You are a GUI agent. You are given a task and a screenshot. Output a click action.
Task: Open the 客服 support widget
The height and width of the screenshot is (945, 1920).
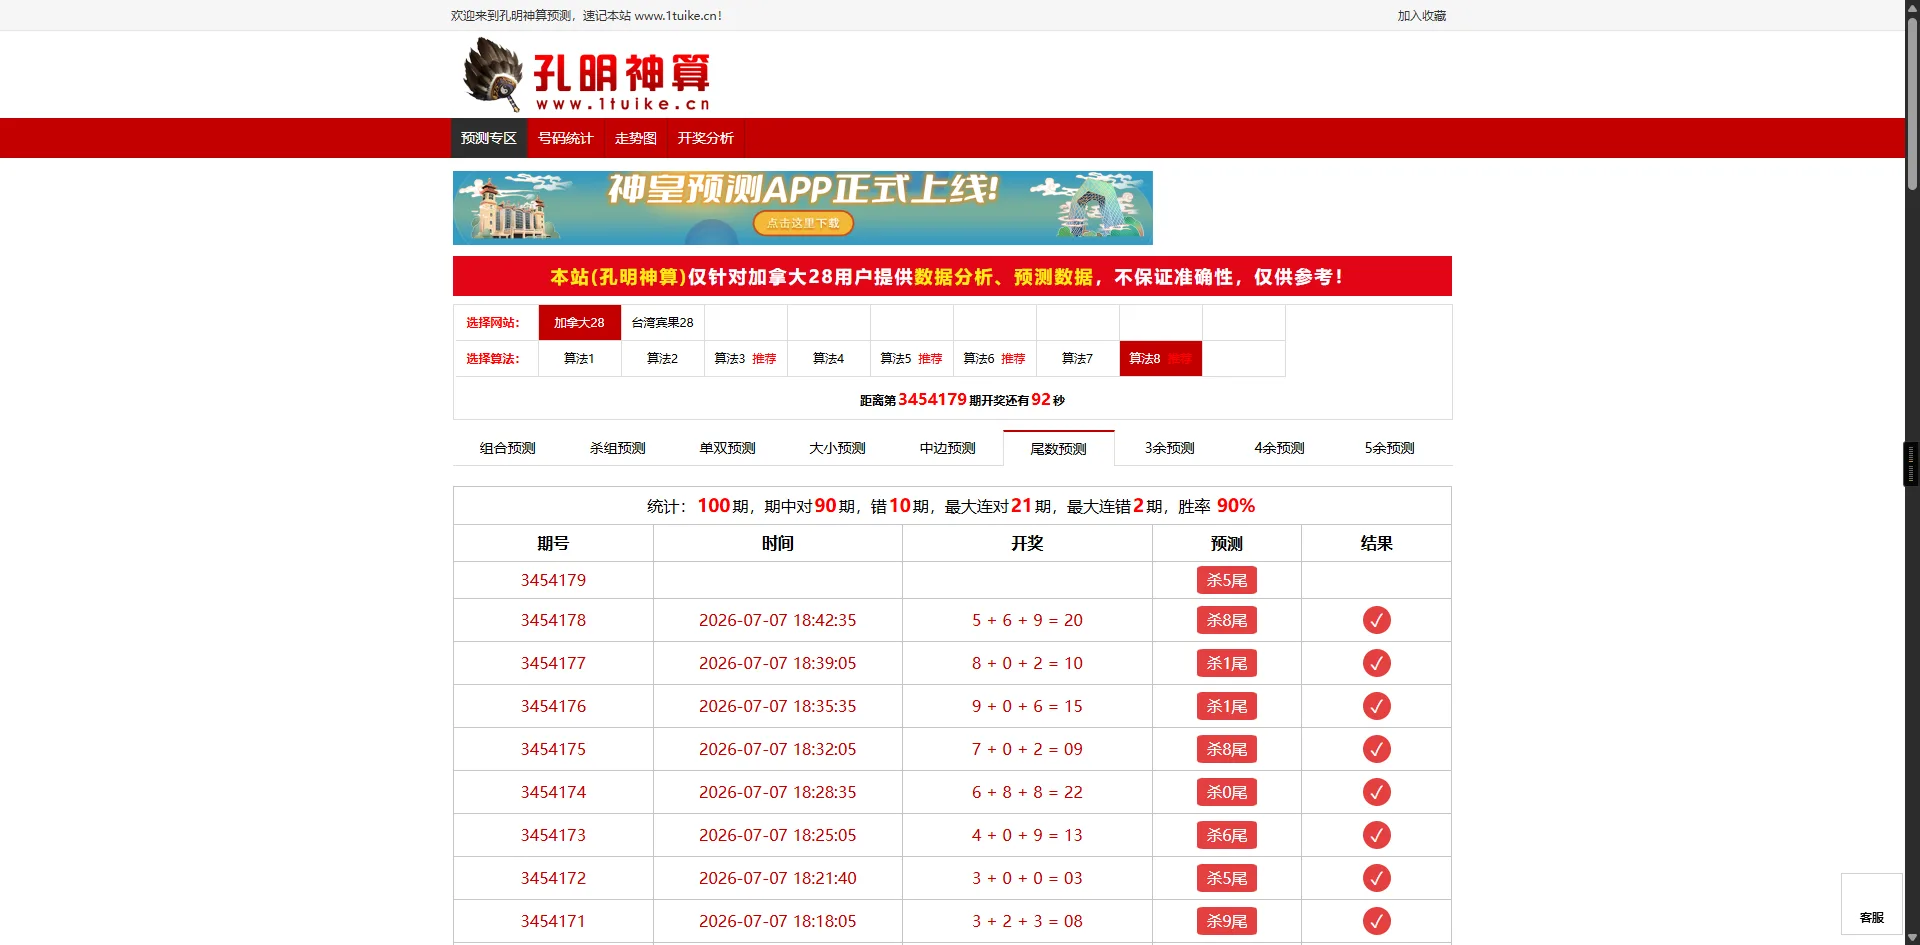(x=1871, y=904)
